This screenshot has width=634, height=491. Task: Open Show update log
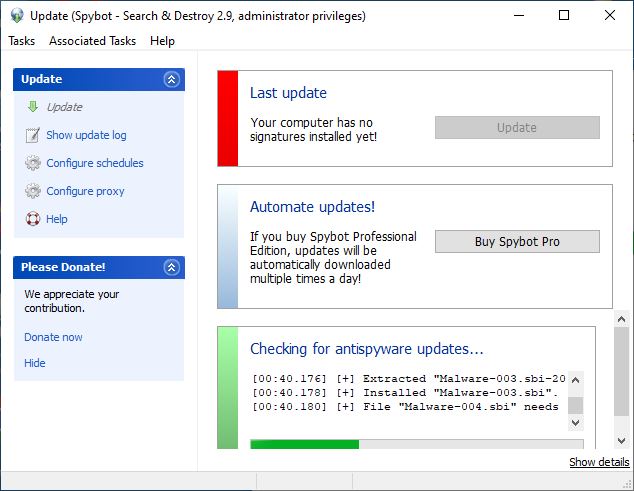coord(86,135)
